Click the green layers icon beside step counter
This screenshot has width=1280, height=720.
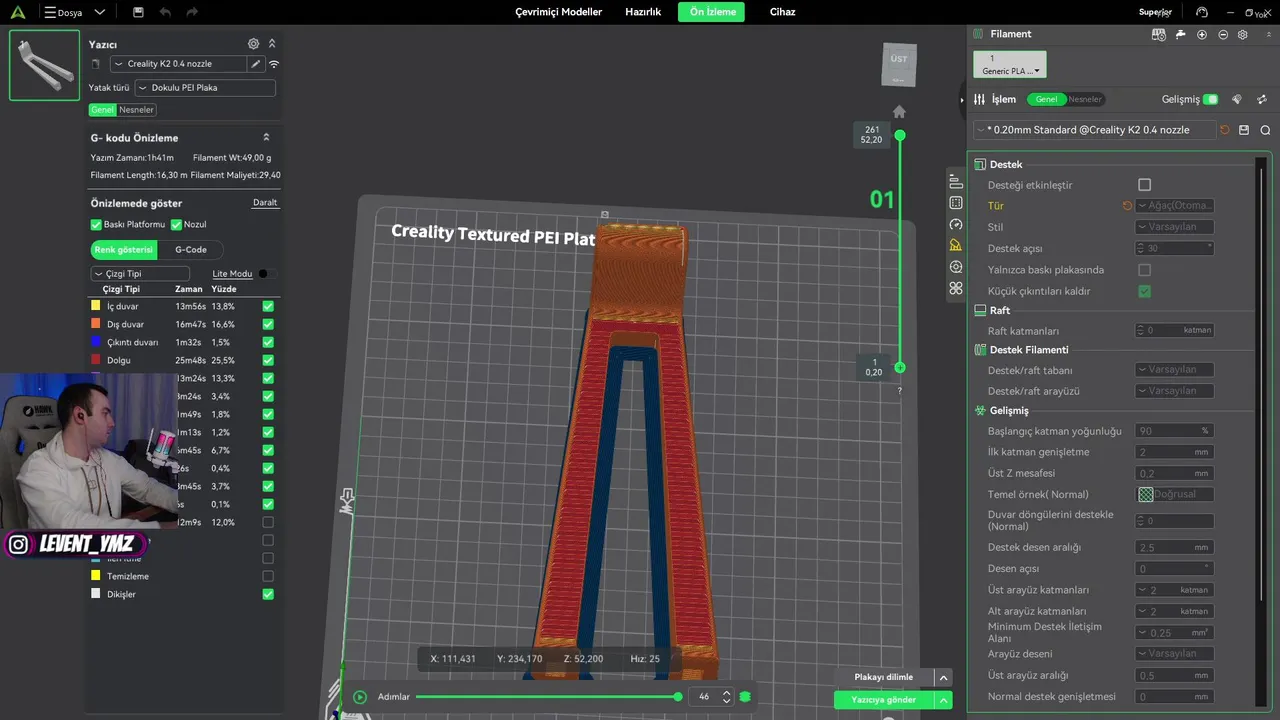(x=745, y=697)
